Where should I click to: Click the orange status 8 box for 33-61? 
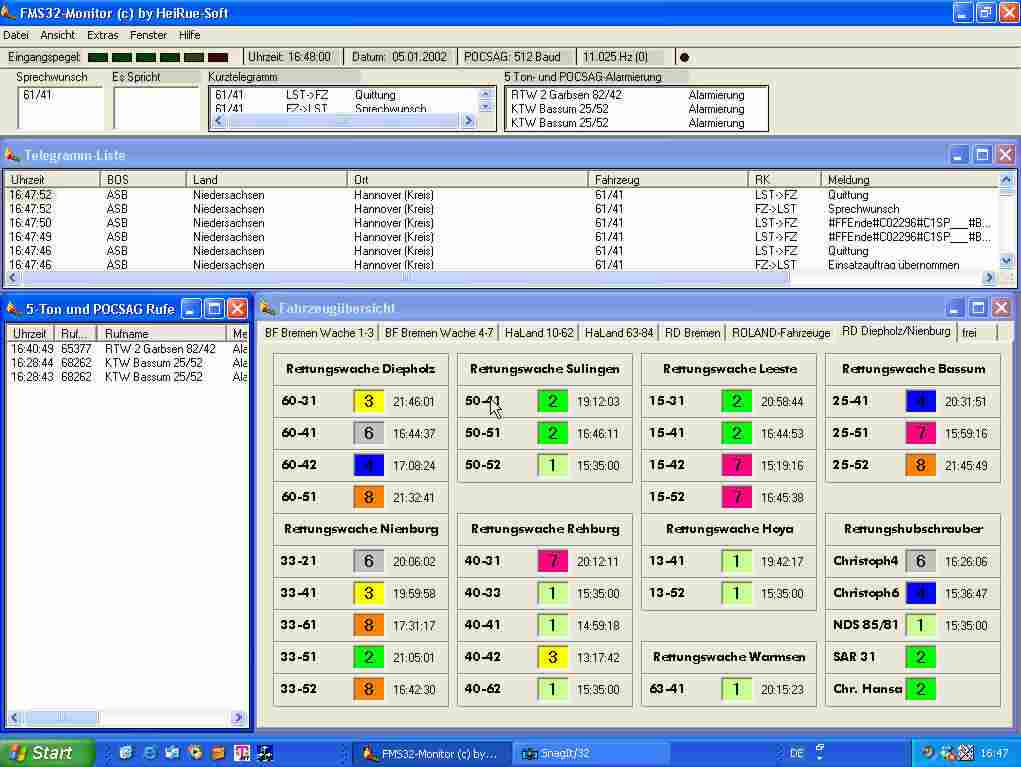tap(368, 626)
